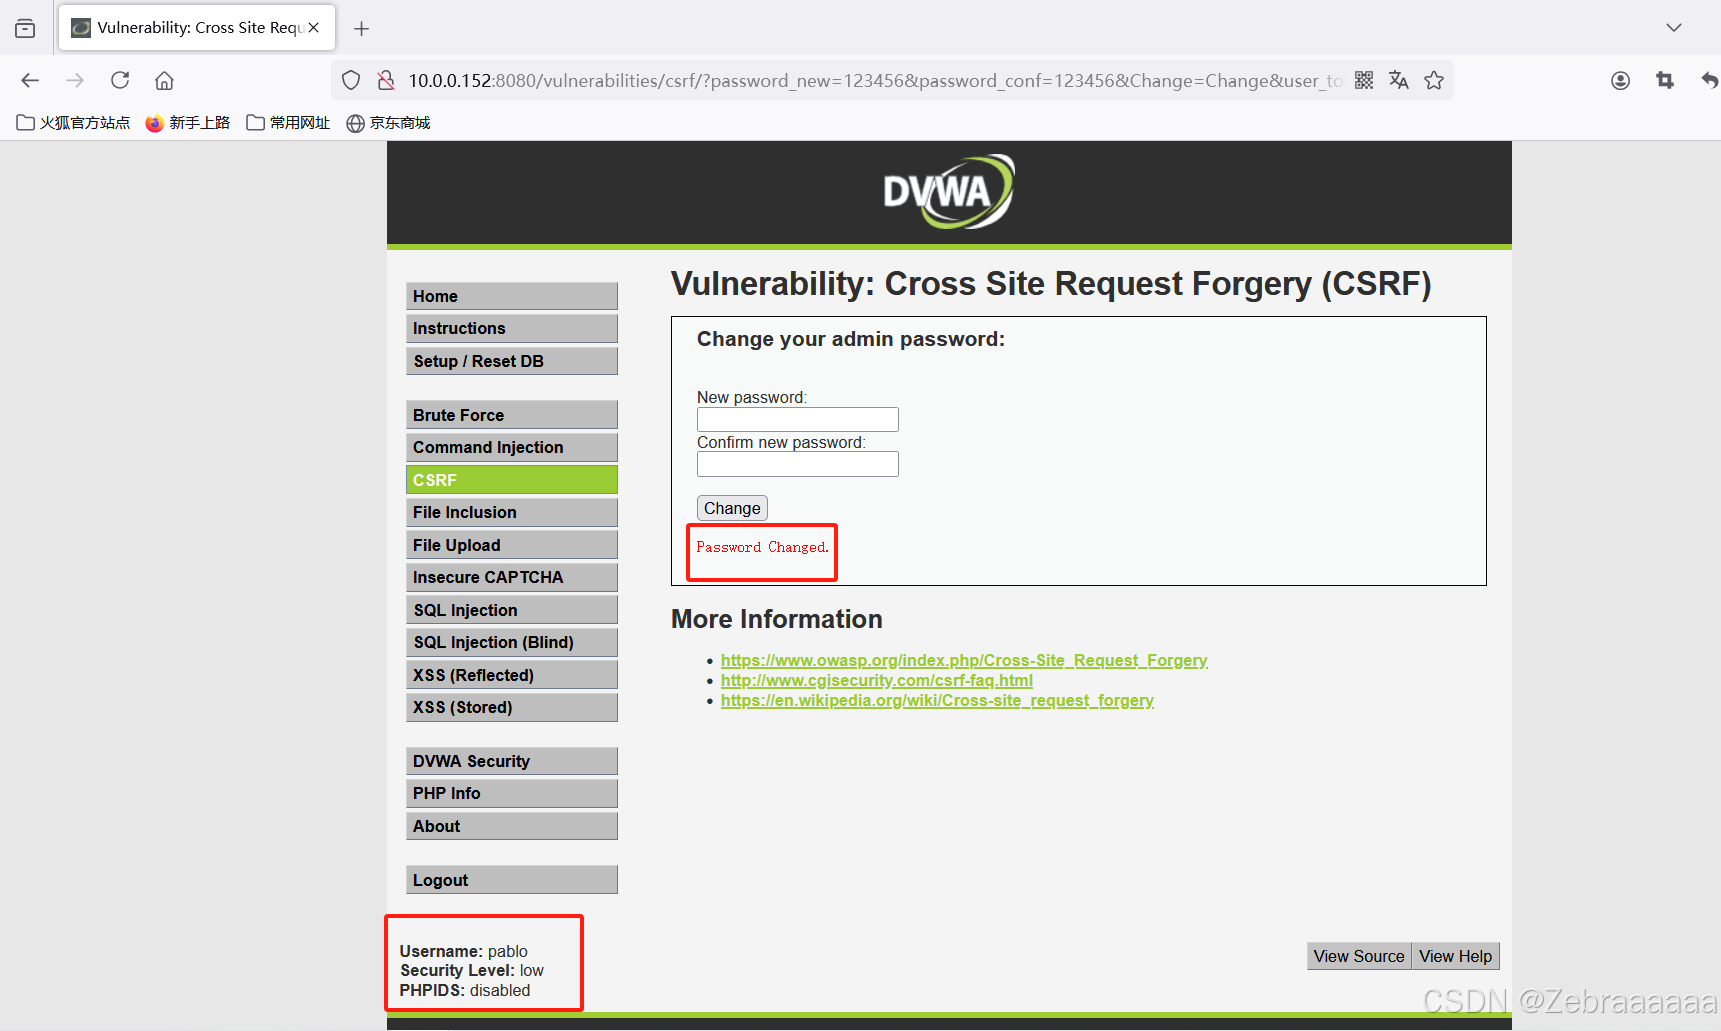Open File Upload page
Screen dimensions: 1721x1031
[x=512, y=545]
